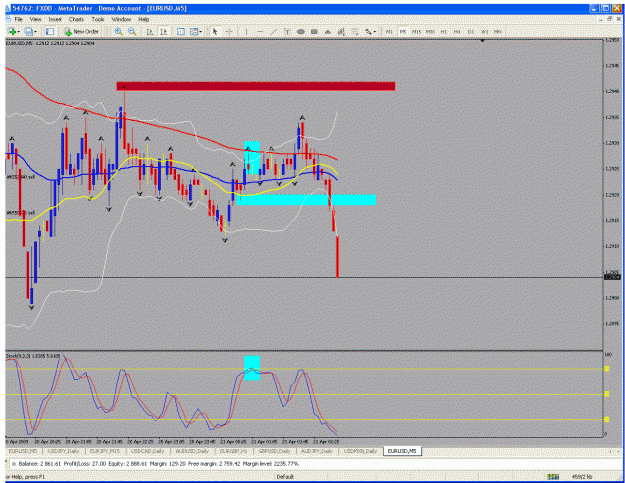
Task: Select the Rectangle drawing tool
Action: click(314, 31)
